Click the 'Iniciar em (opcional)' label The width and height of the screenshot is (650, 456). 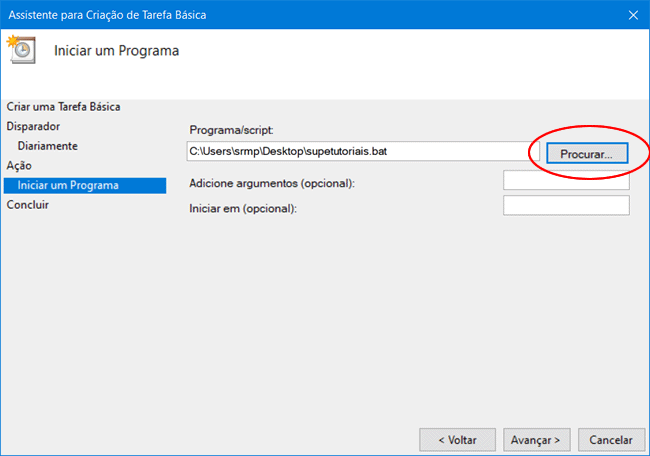click(244, 208)
